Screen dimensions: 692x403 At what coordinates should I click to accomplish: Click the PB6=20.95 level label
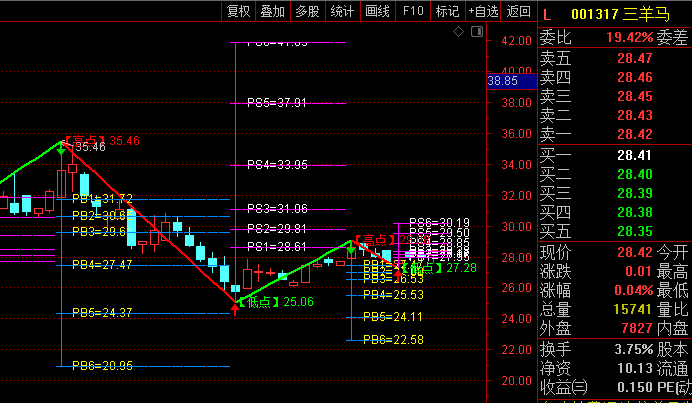click(x=102, y=365)
